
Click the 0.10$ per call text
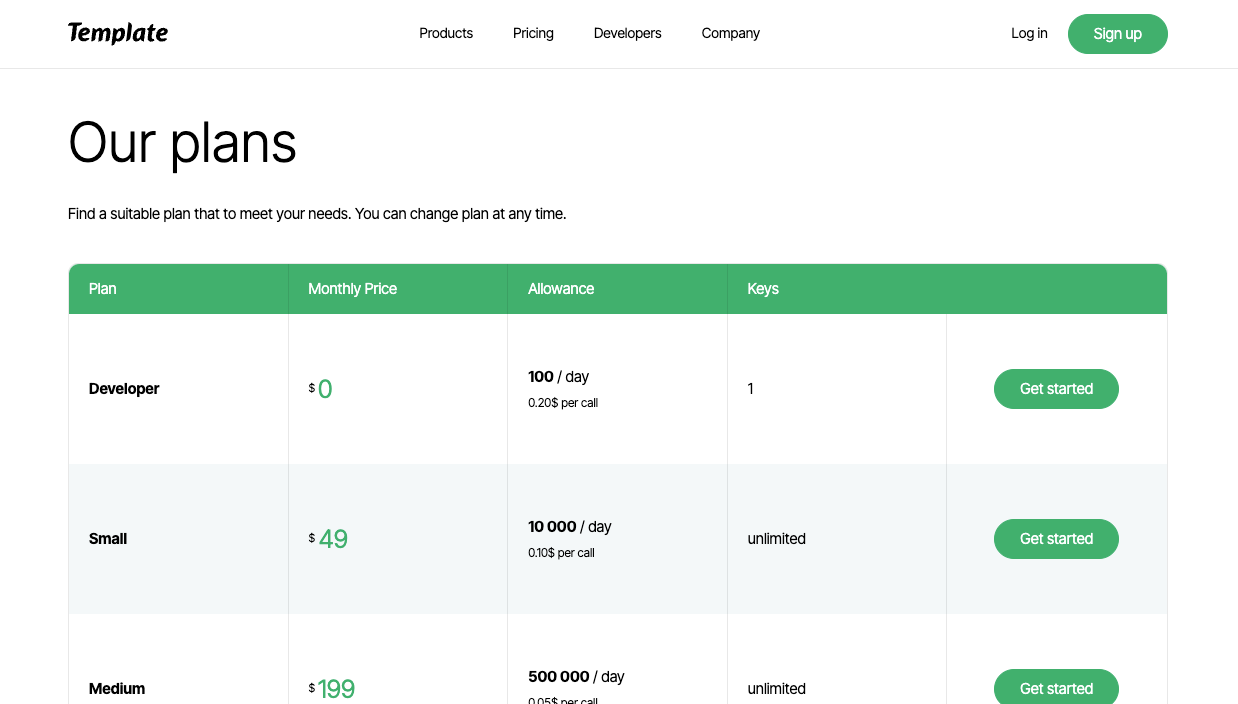[561, 553]
